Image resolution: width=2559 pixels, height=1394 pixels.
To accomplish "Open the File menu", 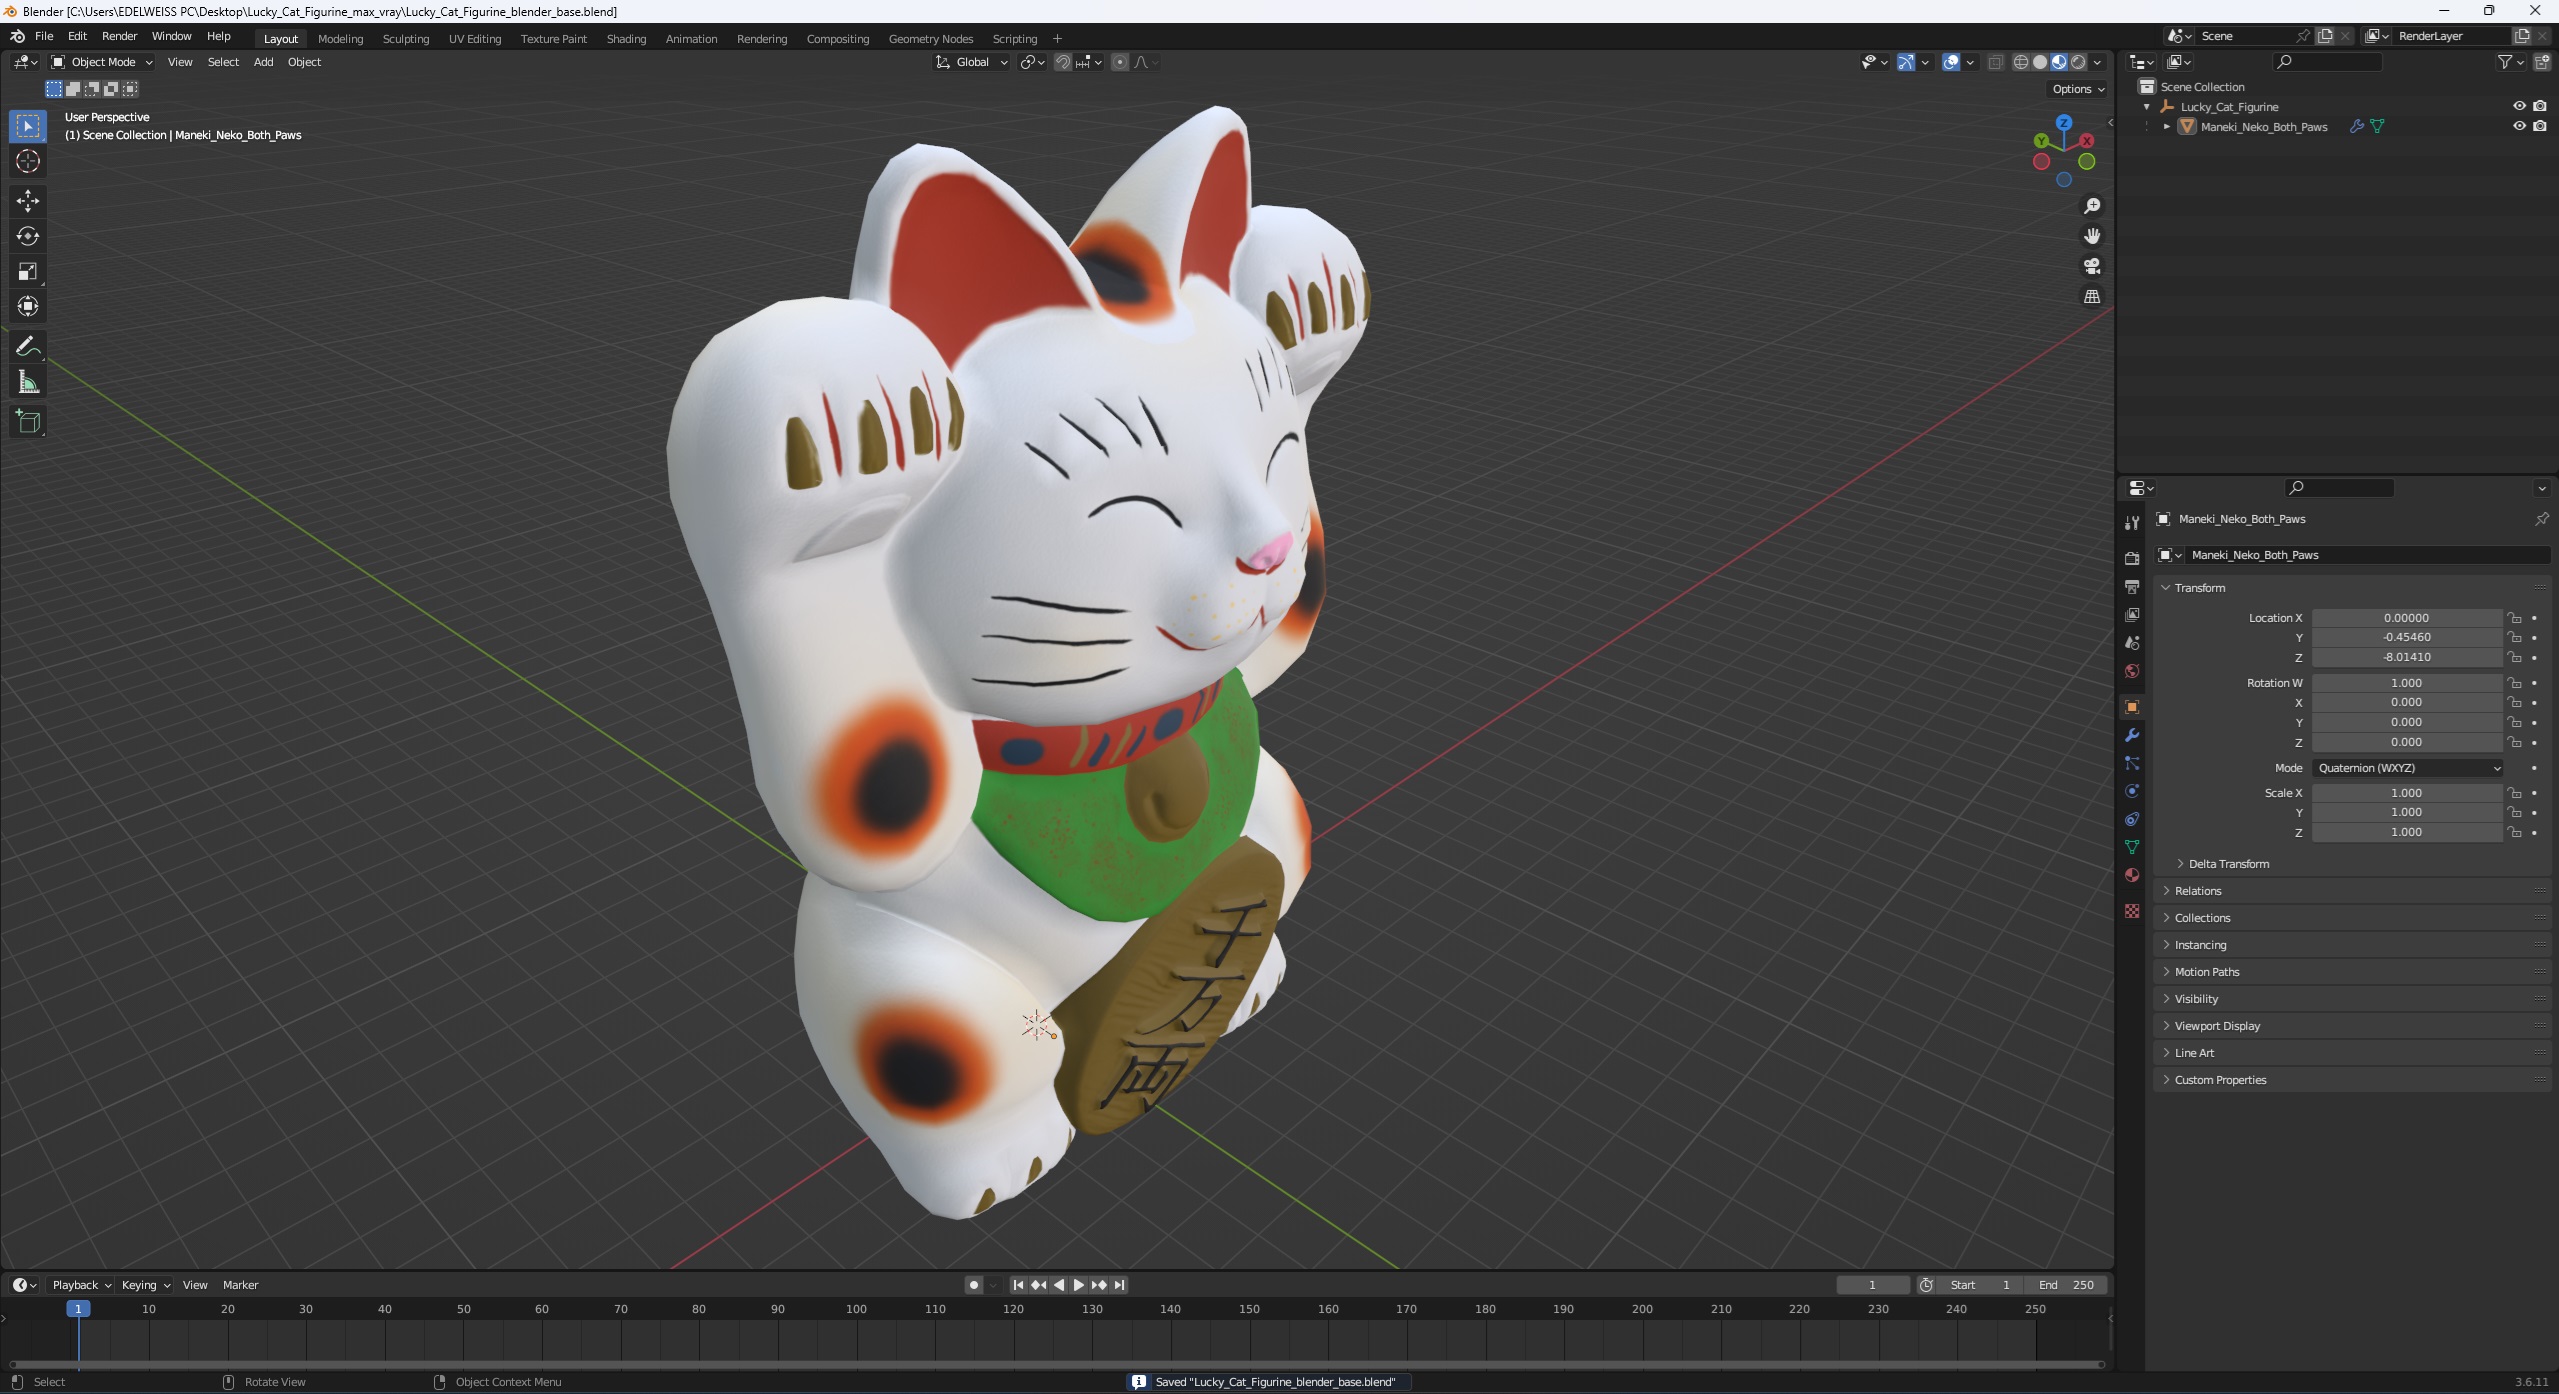I will coord(44,36).
